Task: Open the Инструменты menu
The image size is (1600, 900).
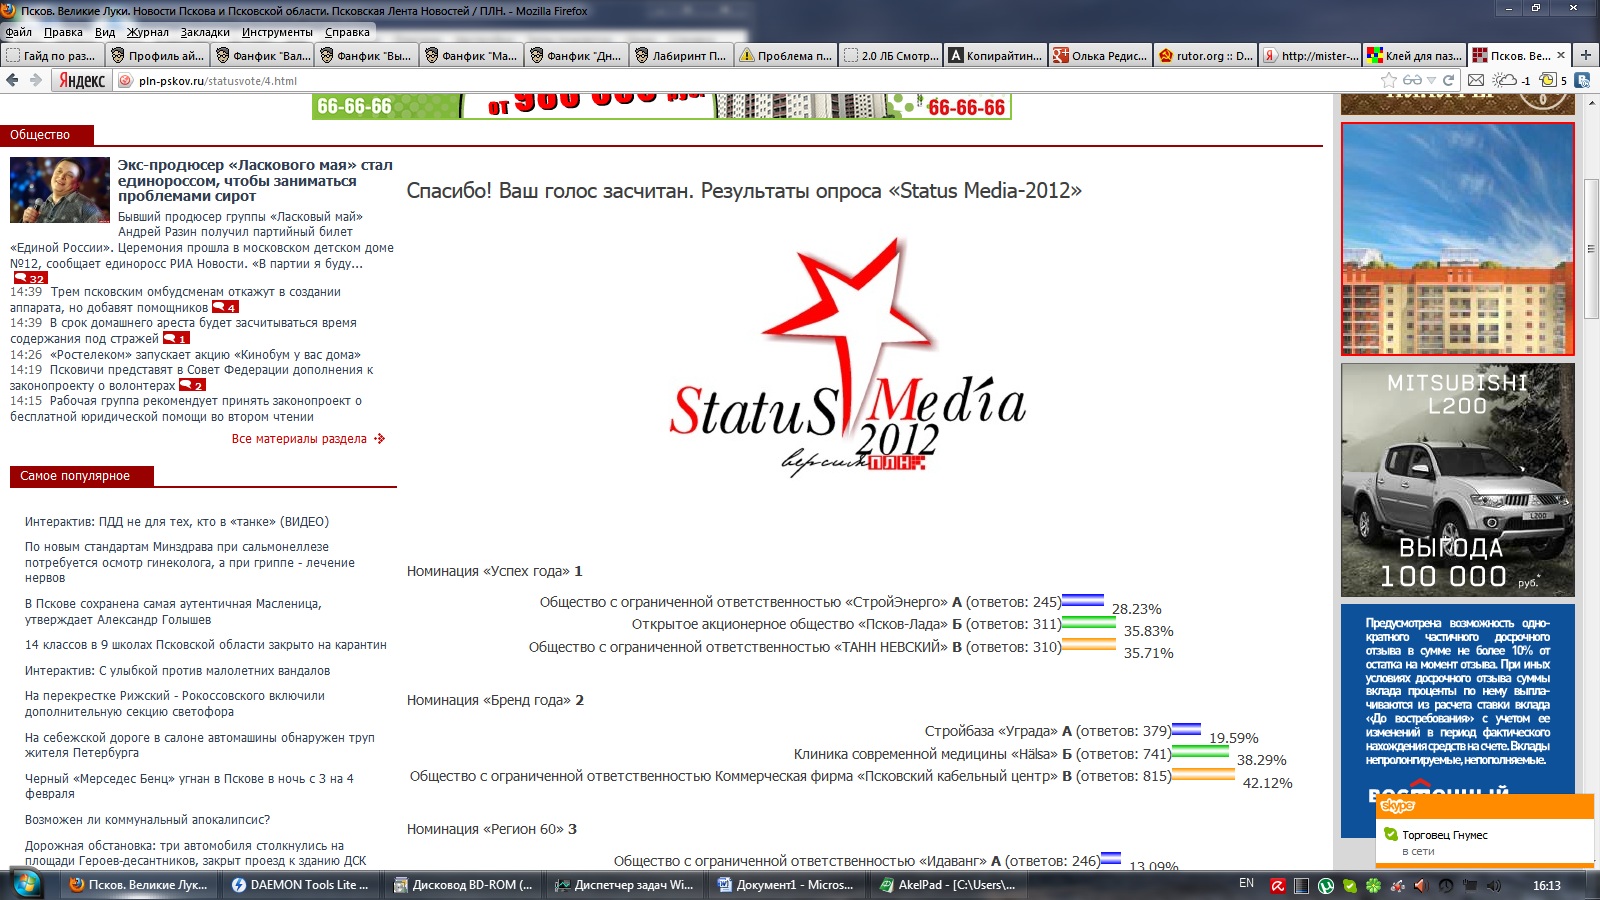Action: [277, 32]
